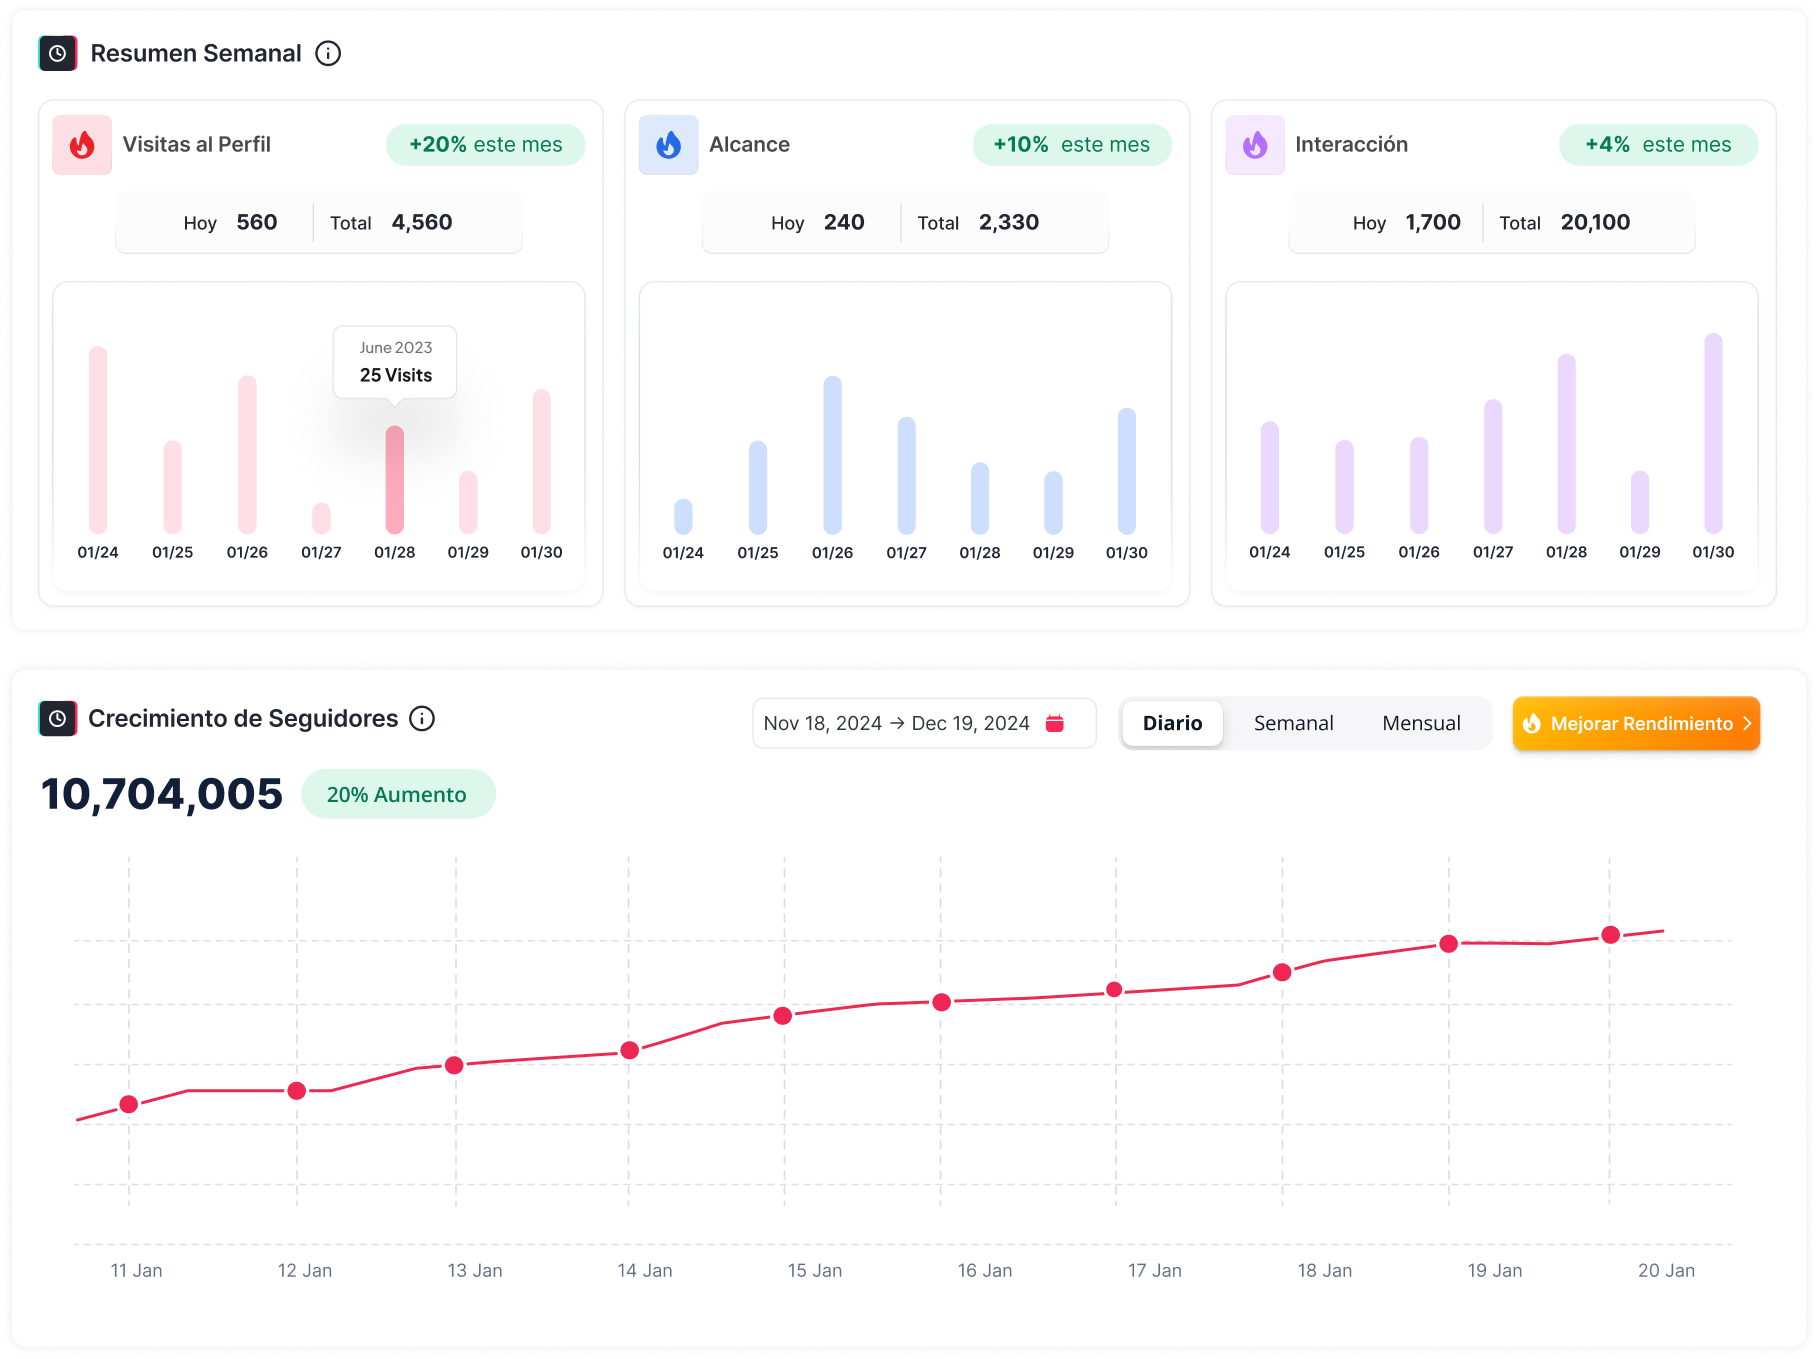Viewport: 1819px width, 1359px height.
Task: Click the +20% este mes badge
Action: 485,145
